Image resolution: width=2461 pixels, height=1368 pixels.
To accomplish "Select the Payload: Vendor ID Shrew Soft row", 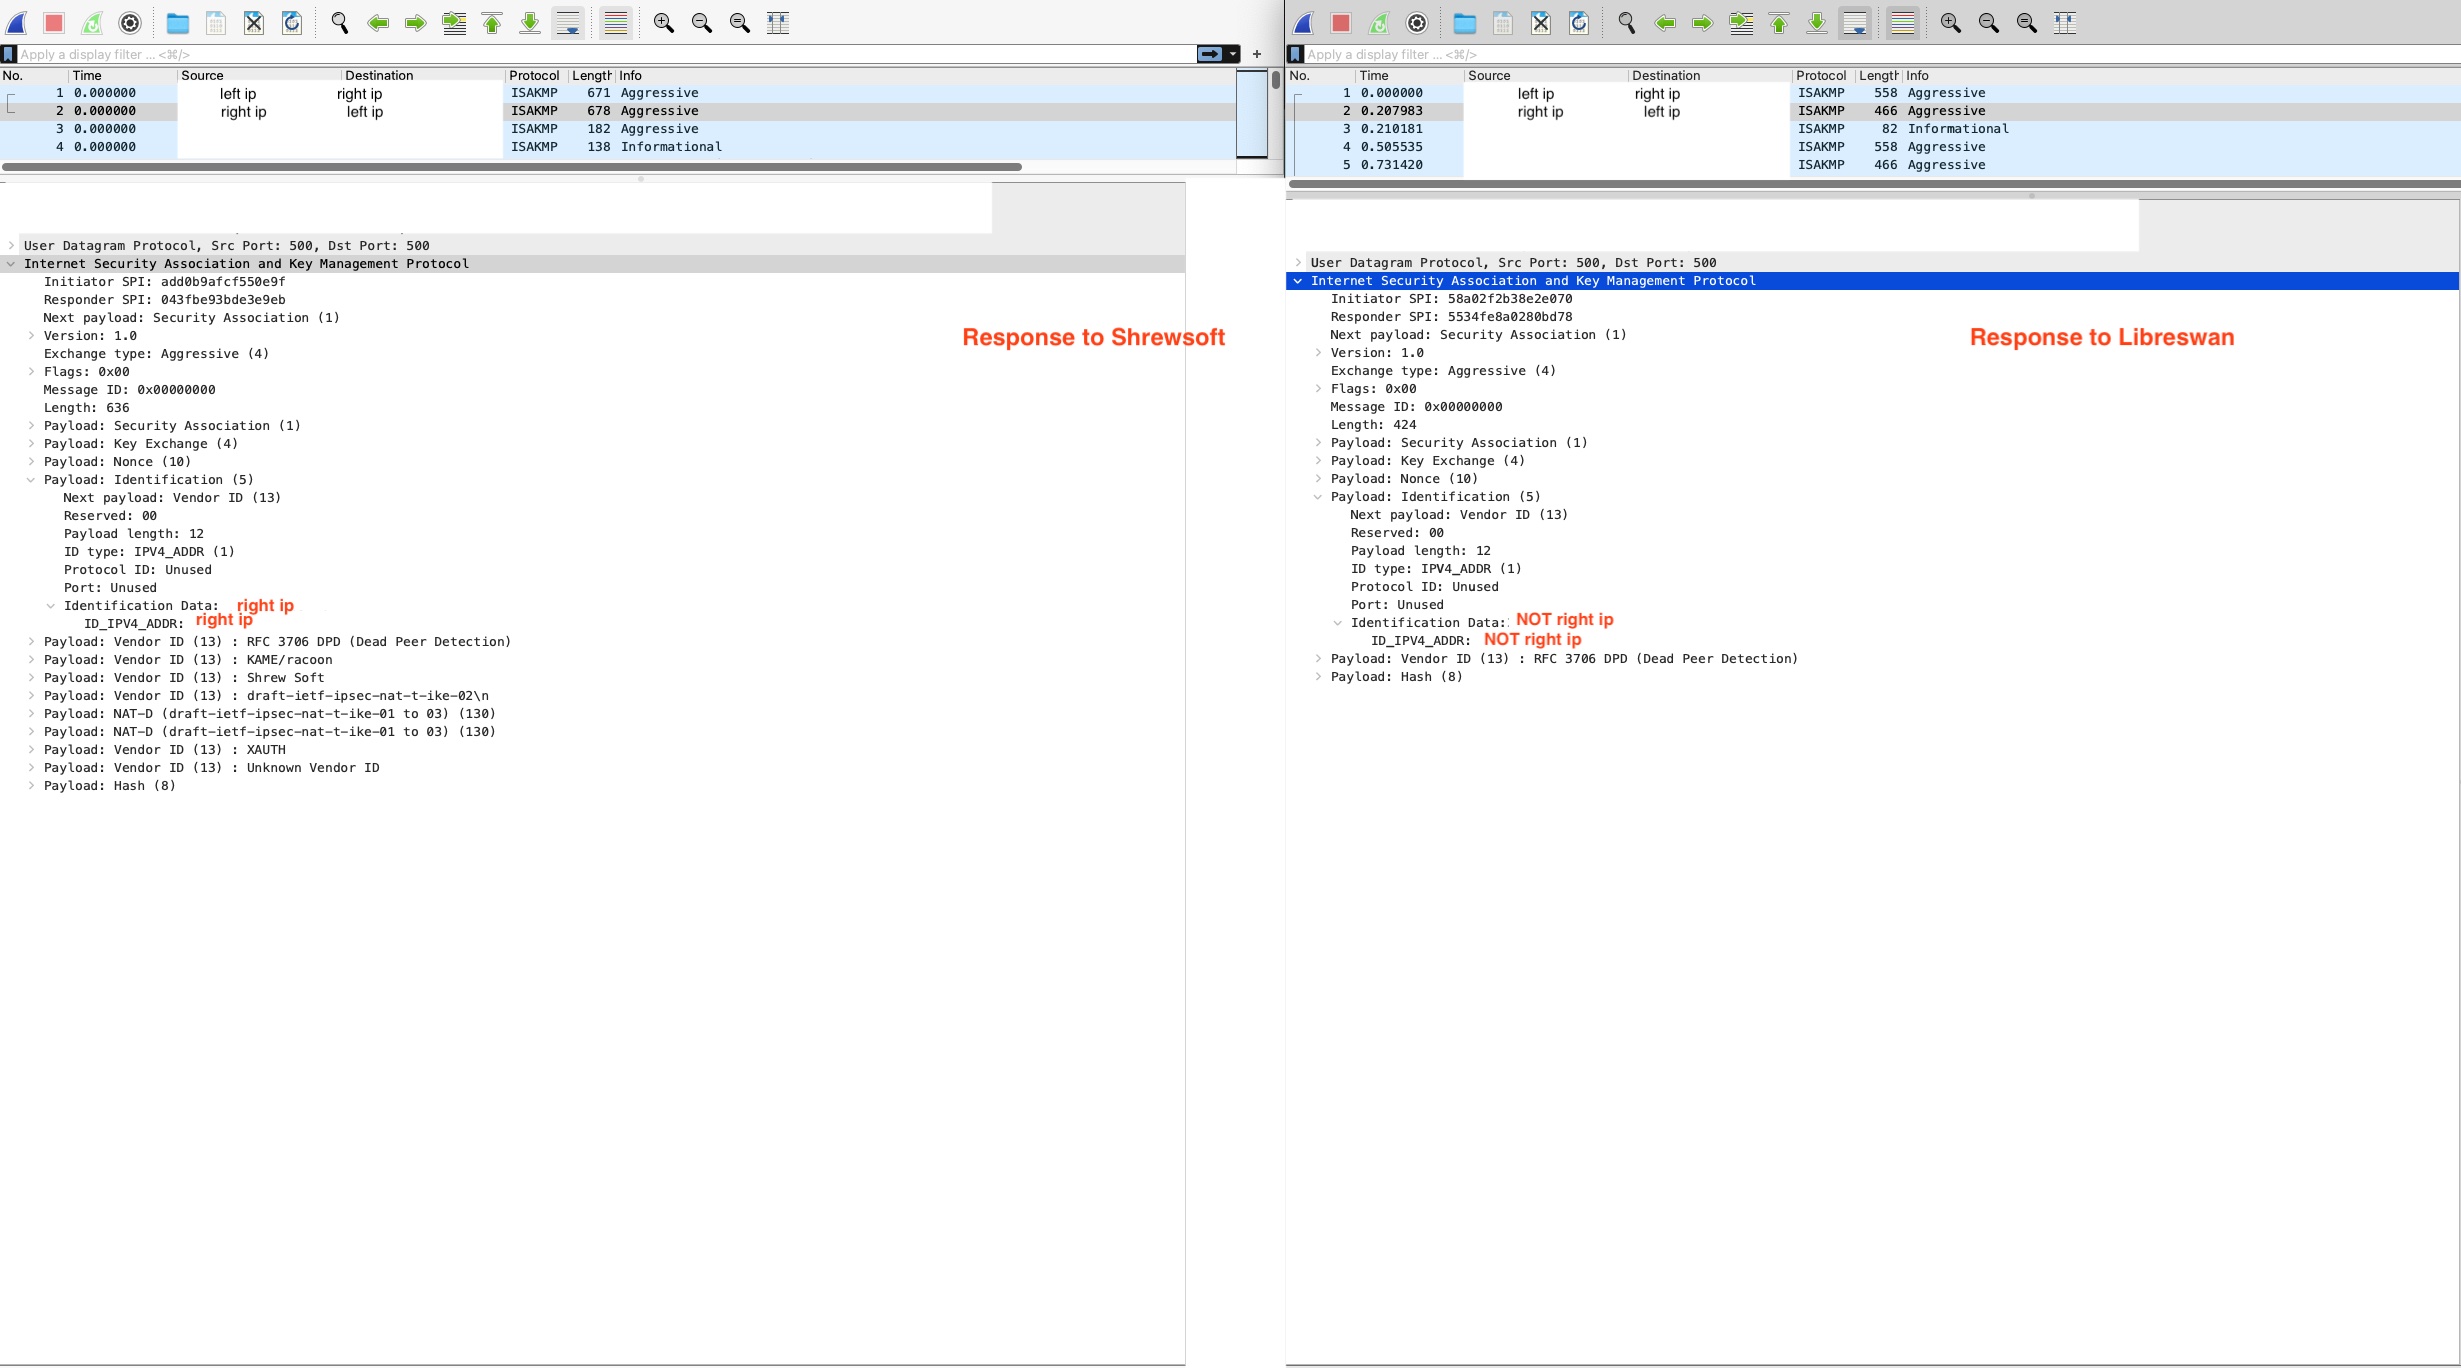I will pyautogui.click(x=184, y=678).
